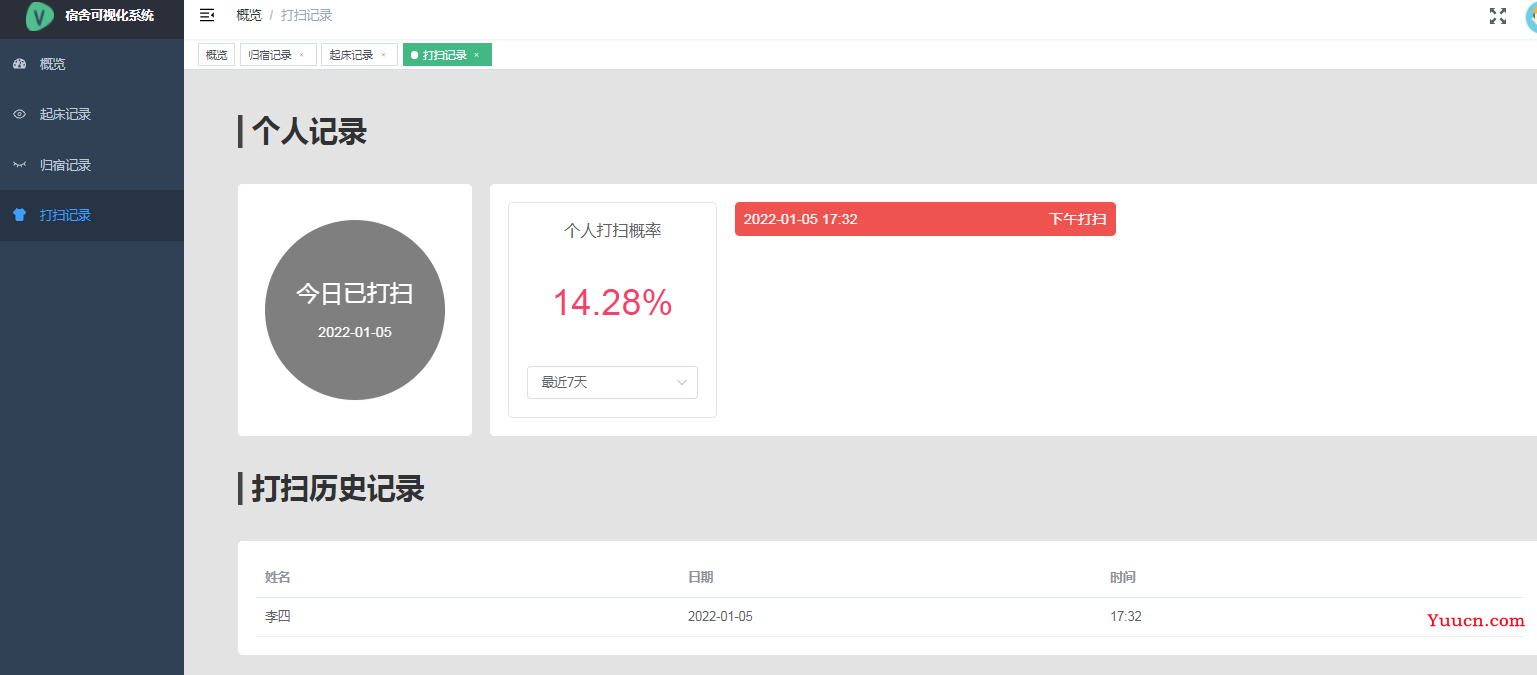Image resolution: width=1537 pixels, height=675 pixels.
Task: Click the 个人打扫概率 card title
Action: pyautogui.click(x=612, y=230)
